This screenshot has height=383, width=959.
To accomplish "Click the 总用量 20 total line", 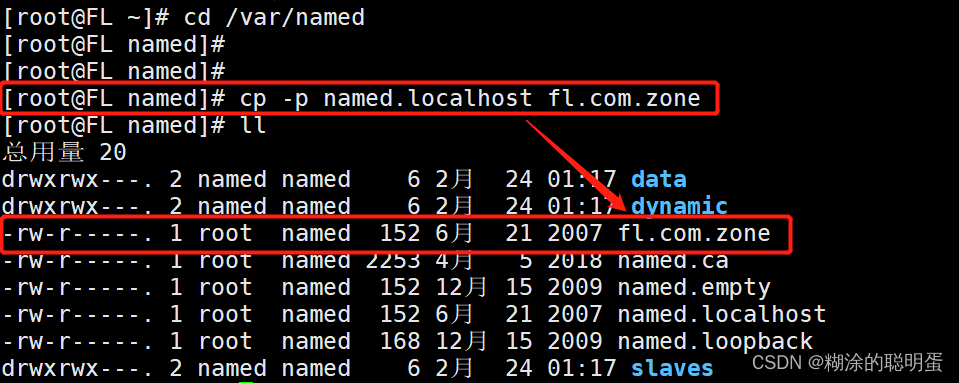I will (64, 152).
